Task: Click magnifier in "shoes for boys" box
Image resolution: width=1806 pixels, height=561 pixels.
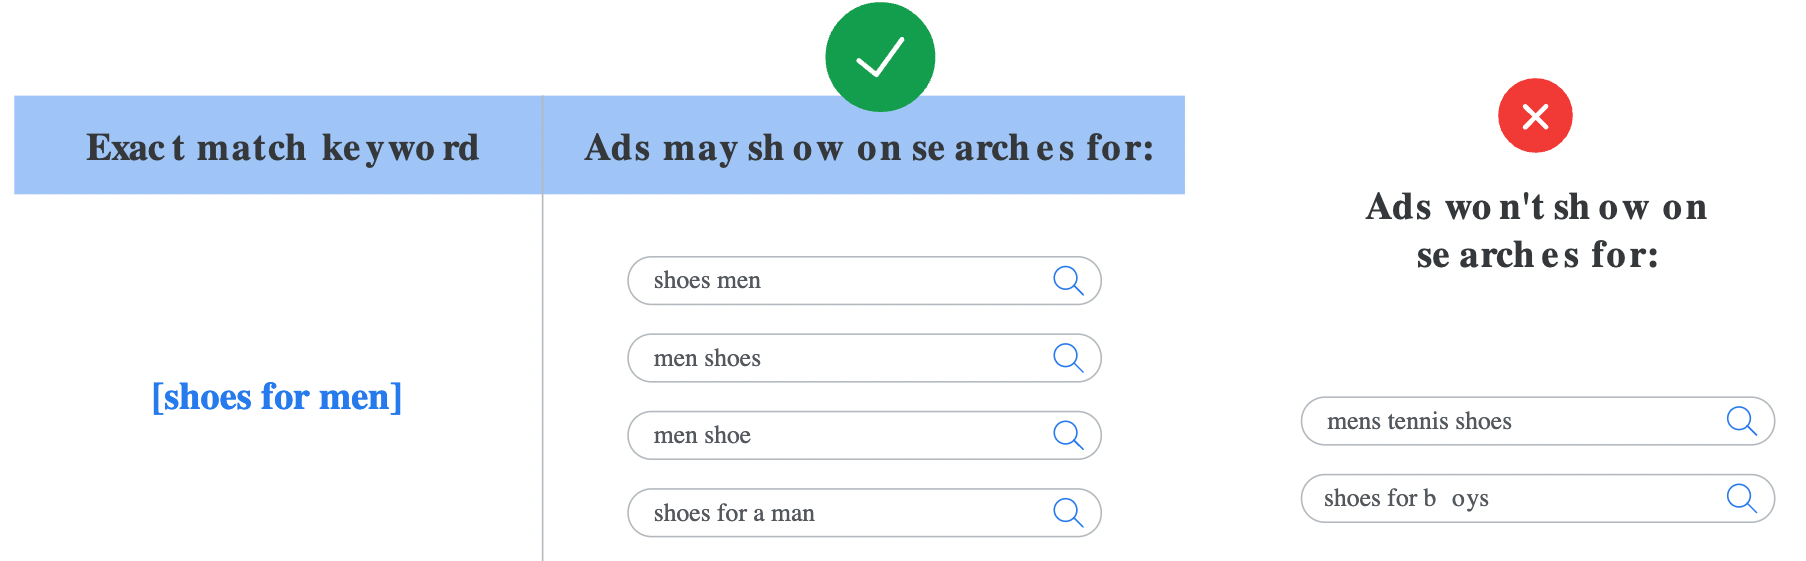Action: click(x=1741, y=498)
